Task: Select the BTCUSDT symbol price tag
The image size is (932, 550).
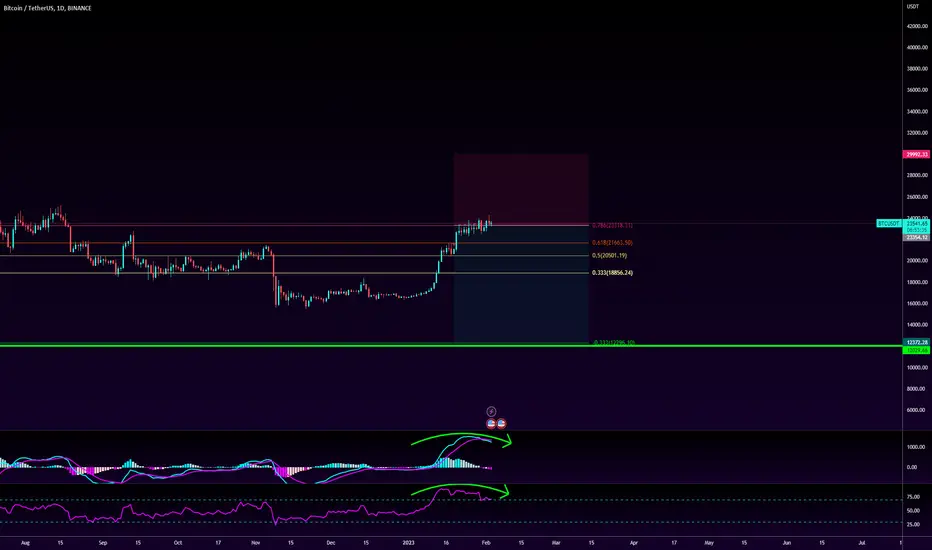Action: pyautogui.click(x=889, y=224)
